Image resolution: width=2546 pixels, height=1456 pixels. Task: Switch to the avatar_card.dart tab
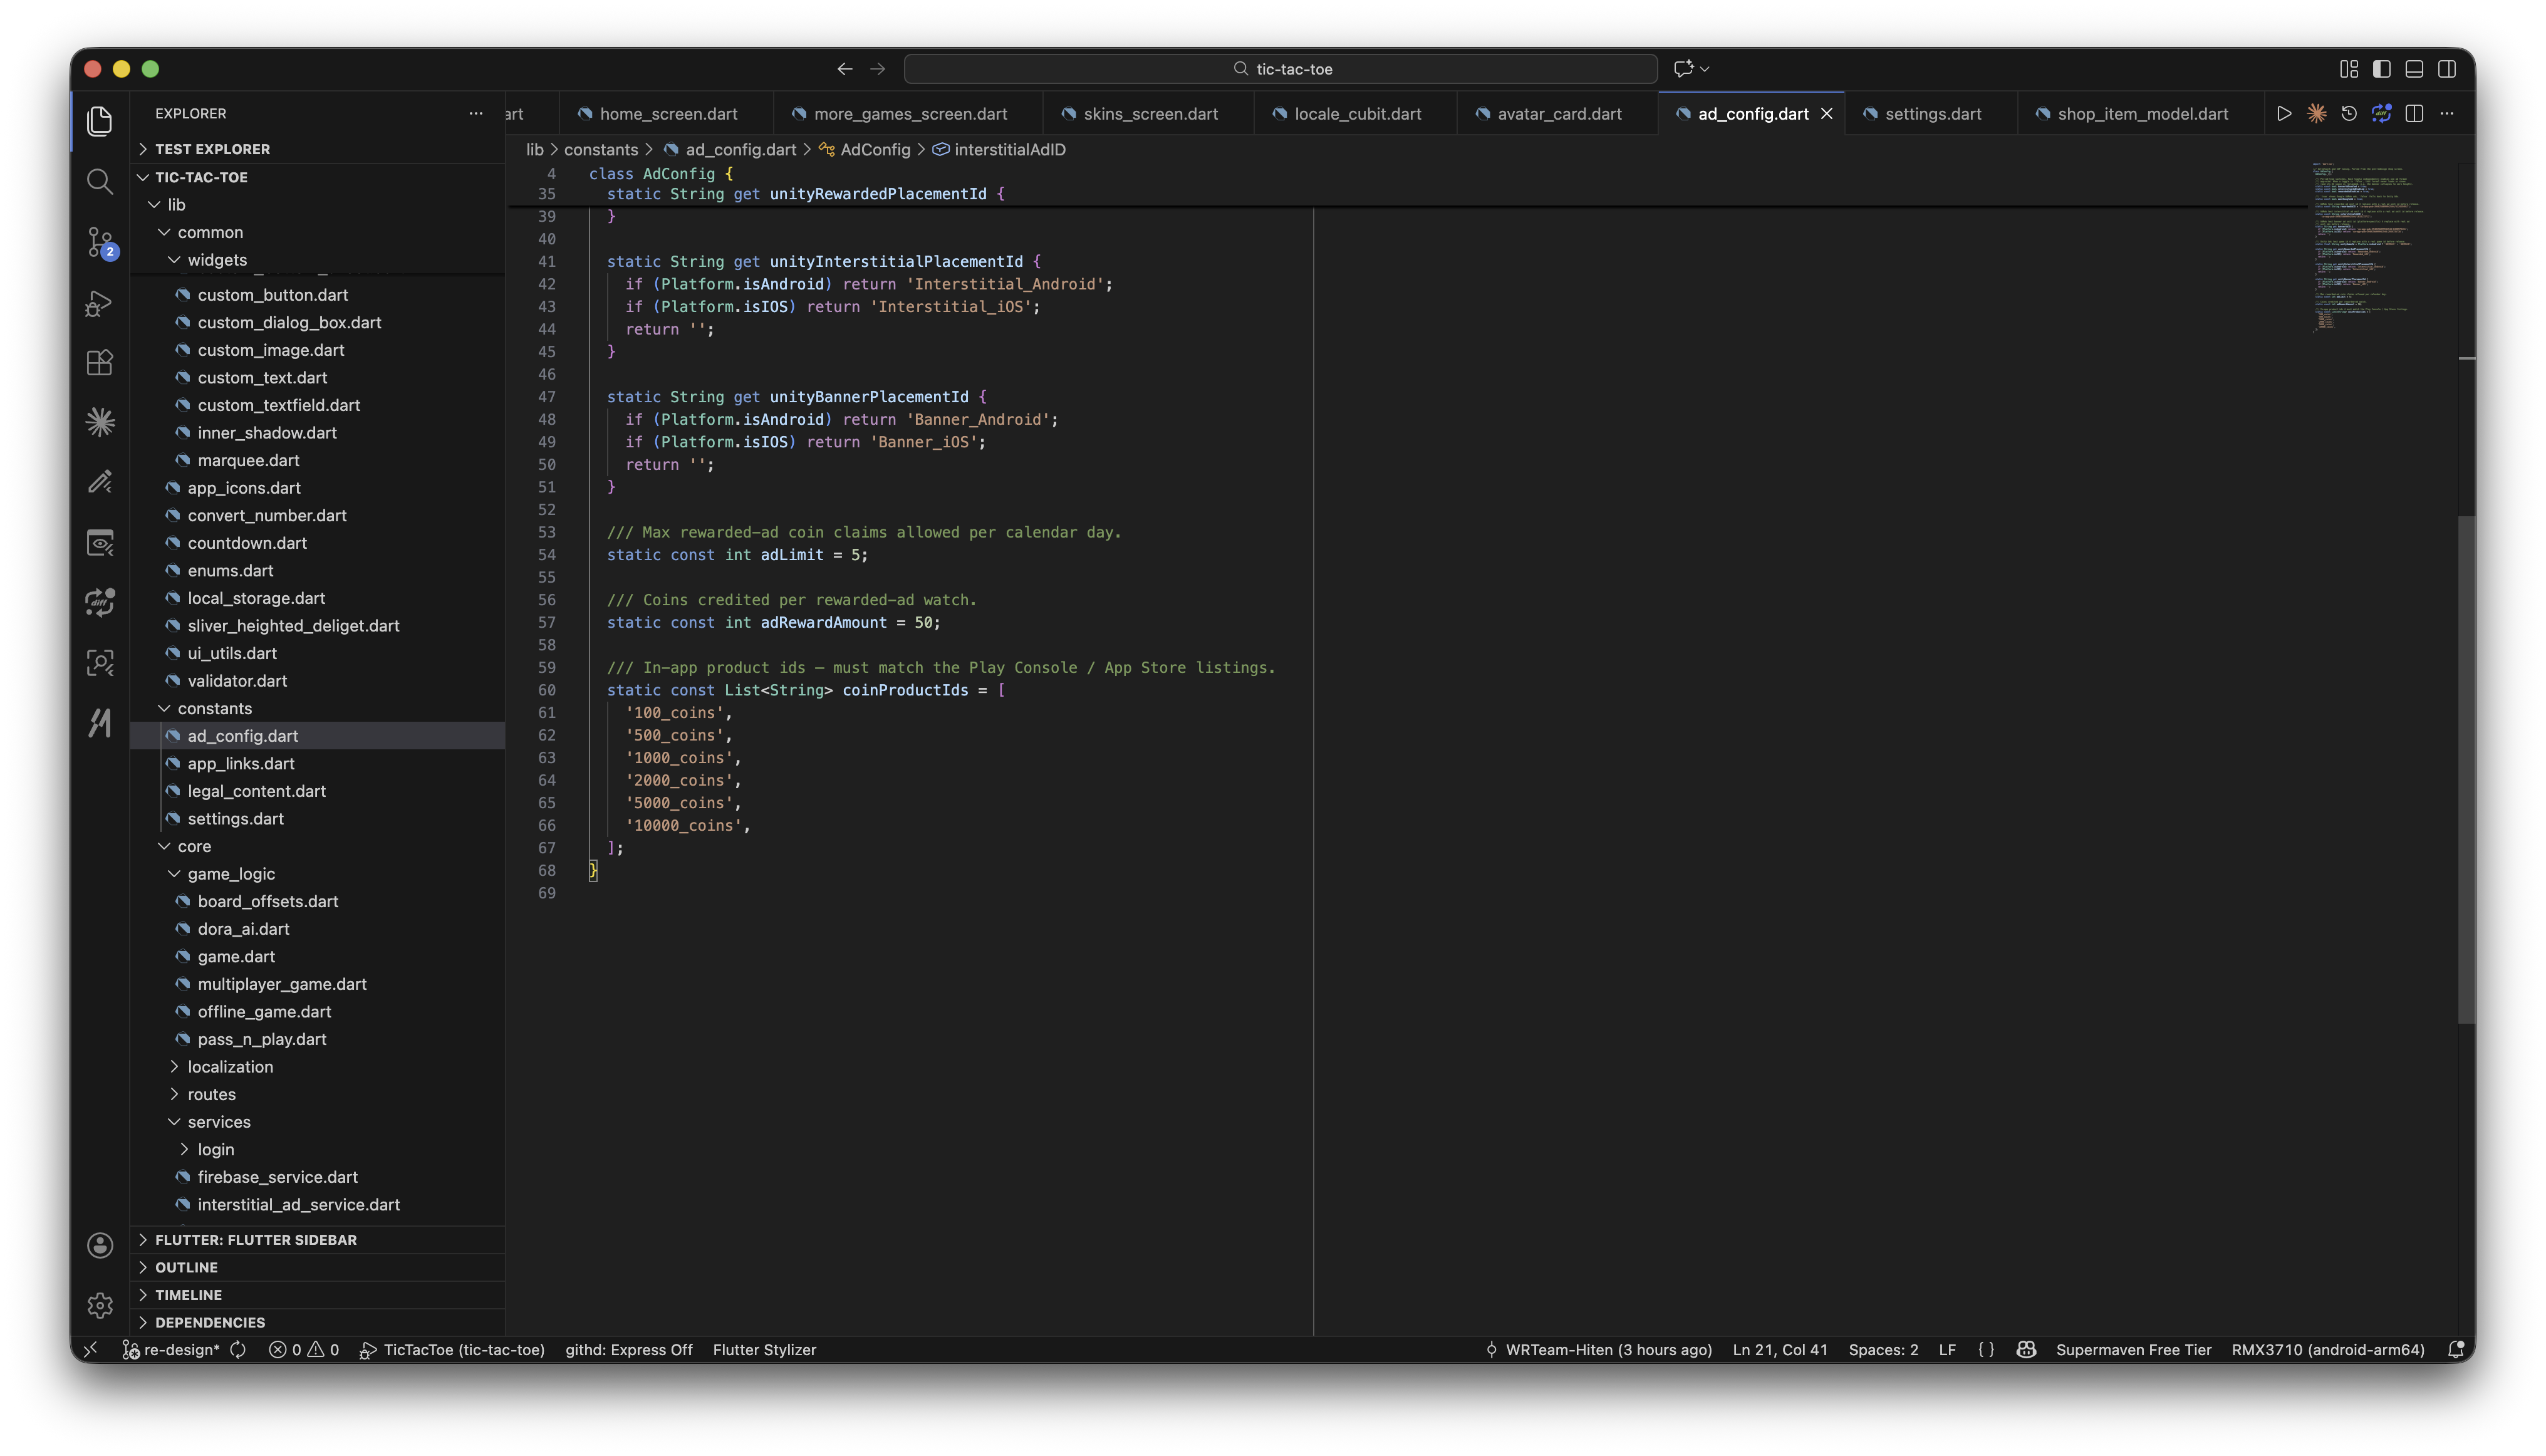point(1558,114)
